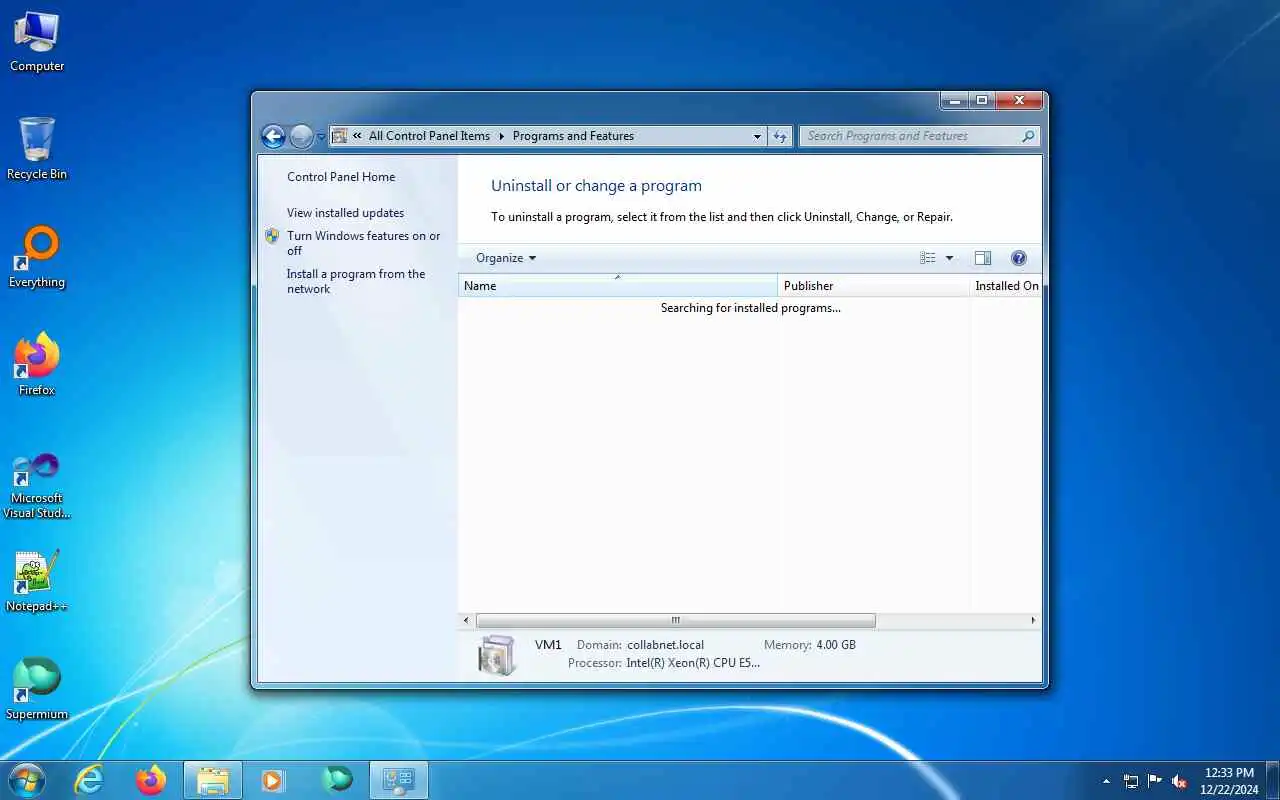Click the muted volume tray icon
This screenshot has height=800, width=1280.
pyautogui.click(x=1179, y=781)
